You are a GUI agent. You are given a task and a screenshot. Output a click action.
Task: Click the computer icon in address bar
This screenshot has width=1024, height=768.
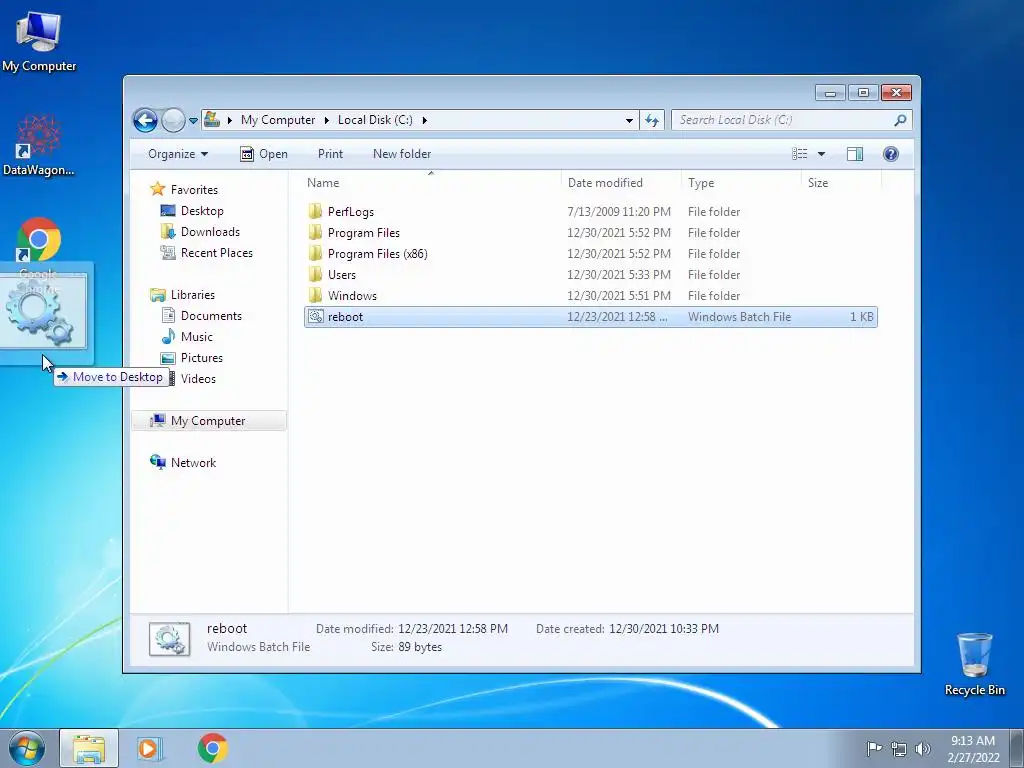pos(212,120)
